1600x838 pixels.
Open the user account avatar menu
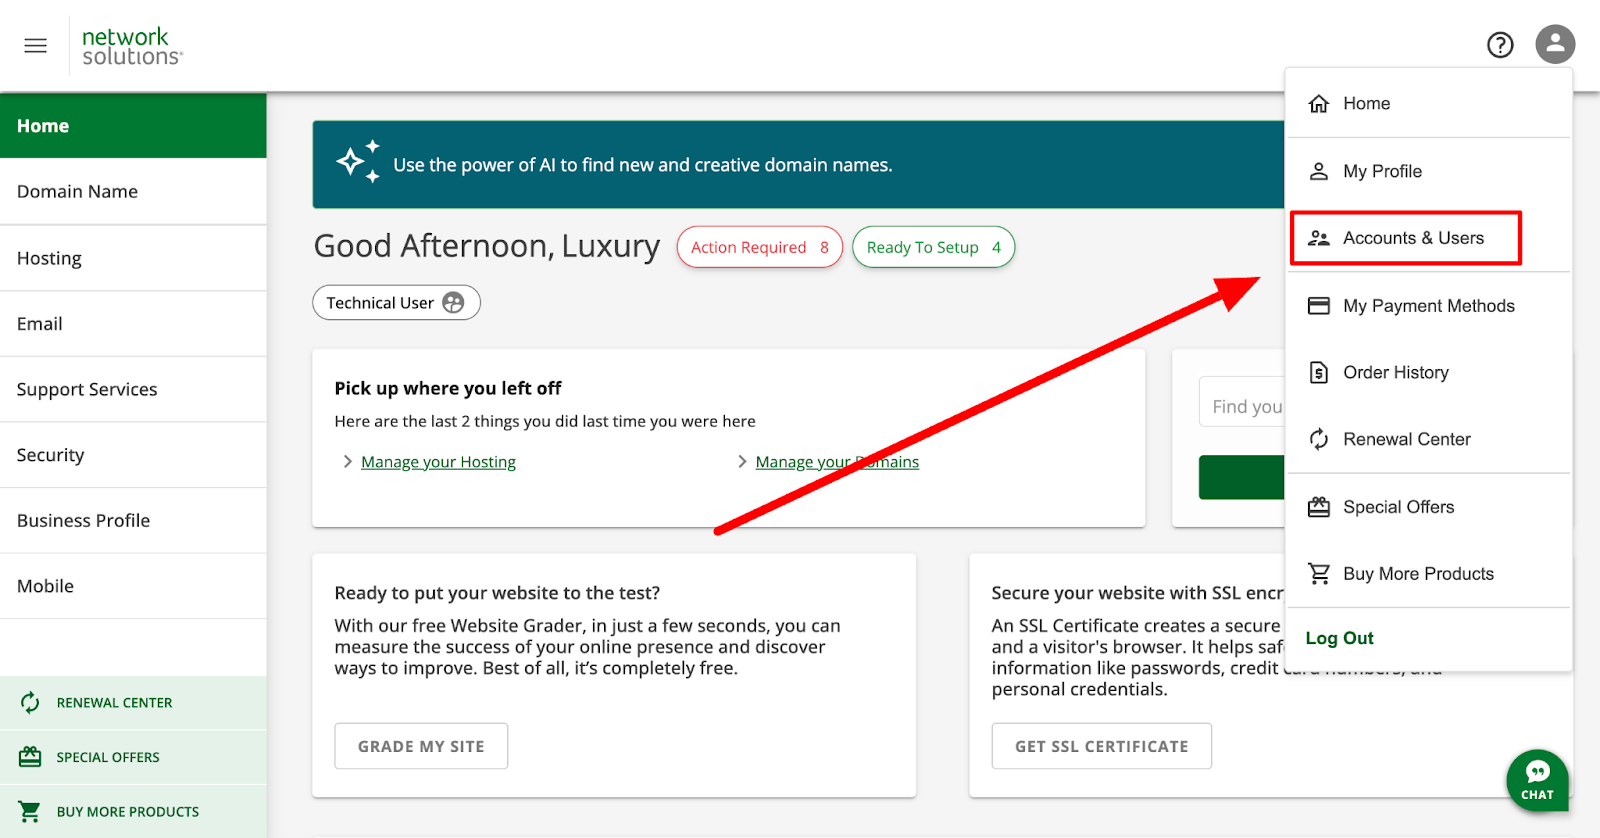[x=1555, y=45]
